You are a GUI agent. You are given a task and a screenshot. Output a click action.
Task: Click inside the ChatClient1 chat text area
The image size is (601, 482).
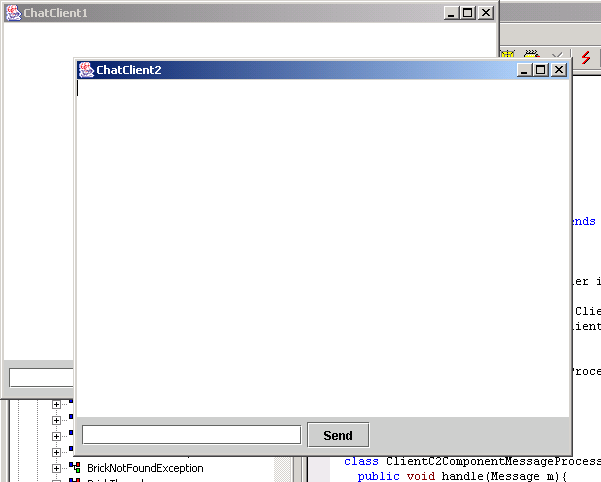point(38,192)
